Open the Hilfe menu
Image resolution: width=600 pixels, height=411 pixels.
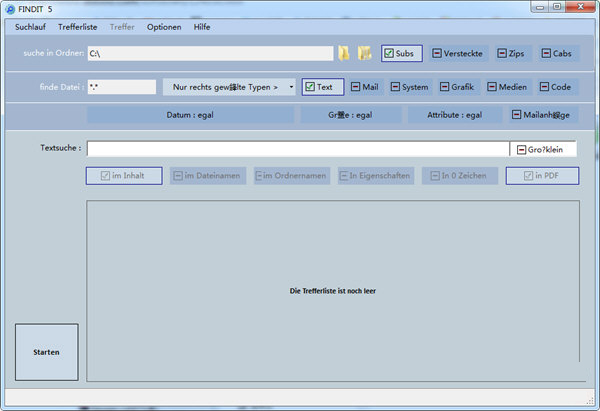coord(202,27)
